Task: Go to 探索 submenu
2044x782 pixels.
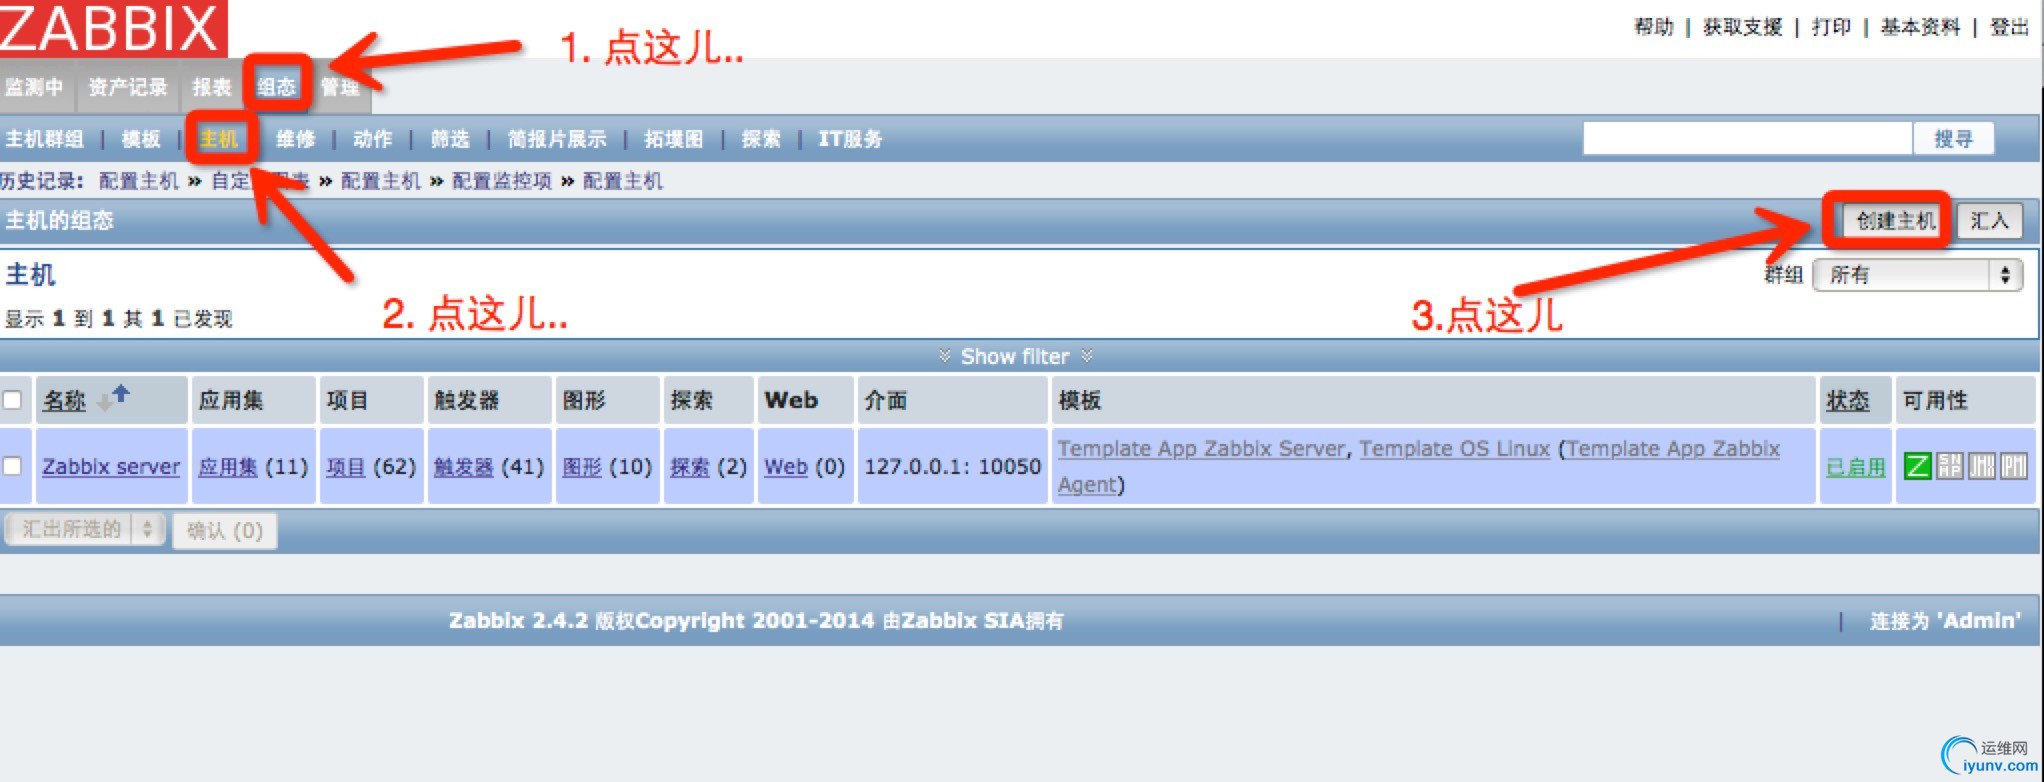Action: tap(761, 139)
